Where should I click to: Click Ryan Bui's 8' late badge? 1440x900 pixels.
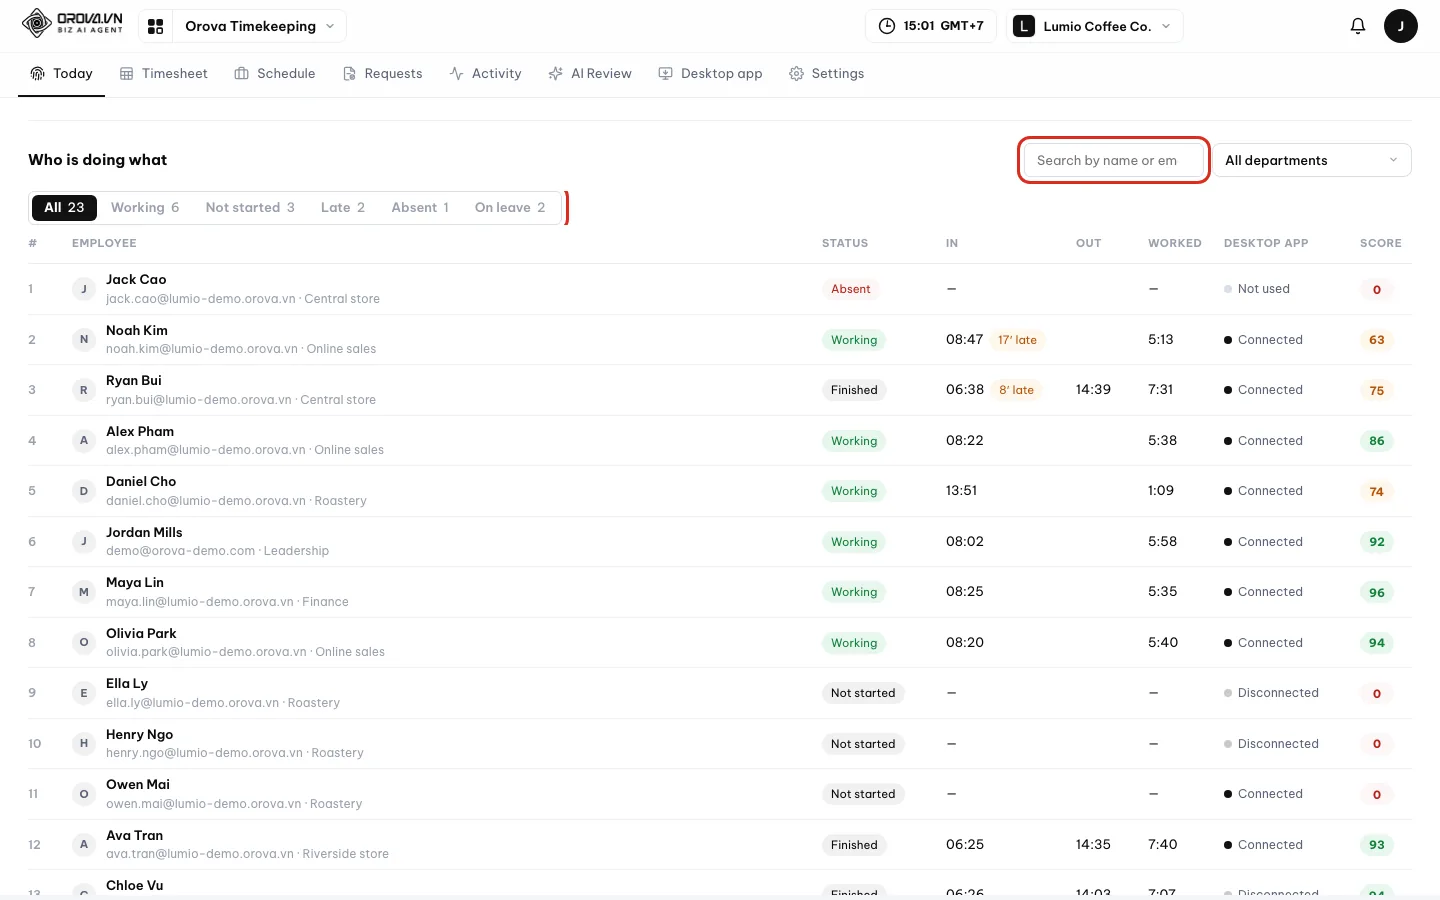tap(1016, 390)
